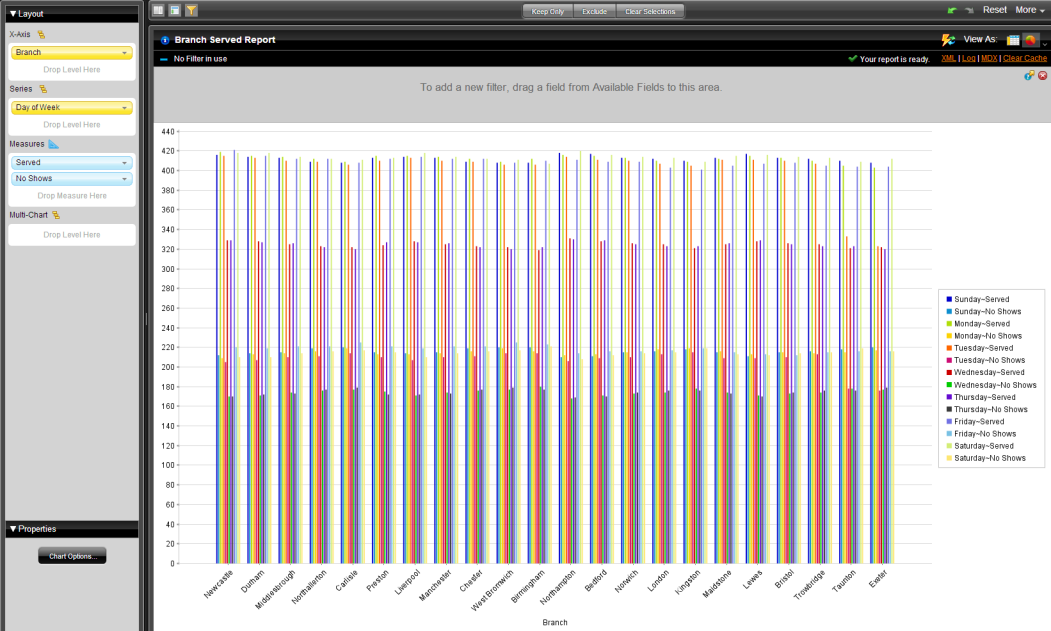Click the levels icon next to X-Axis
The width and height of the screenshot is (1051, 631).
click(x=40, y=32)
